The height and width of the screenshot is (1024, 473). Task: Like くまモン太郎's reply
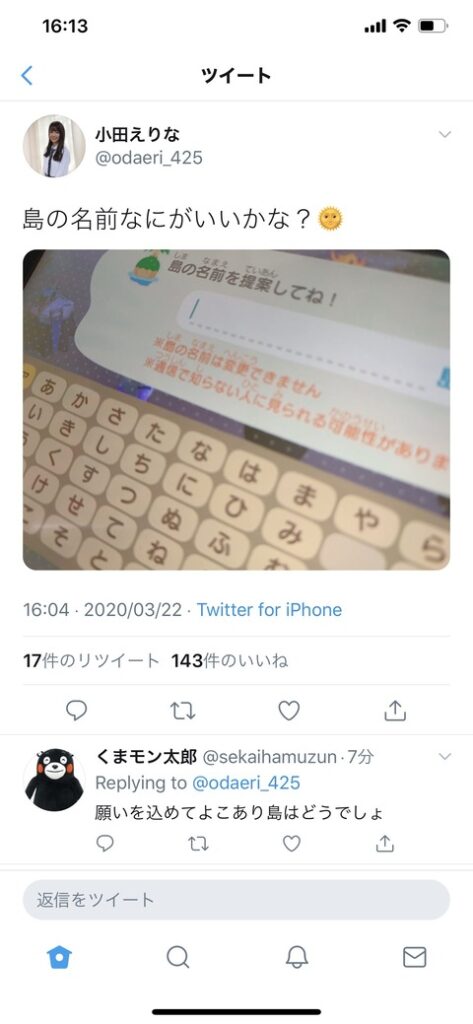coord(291,844)
